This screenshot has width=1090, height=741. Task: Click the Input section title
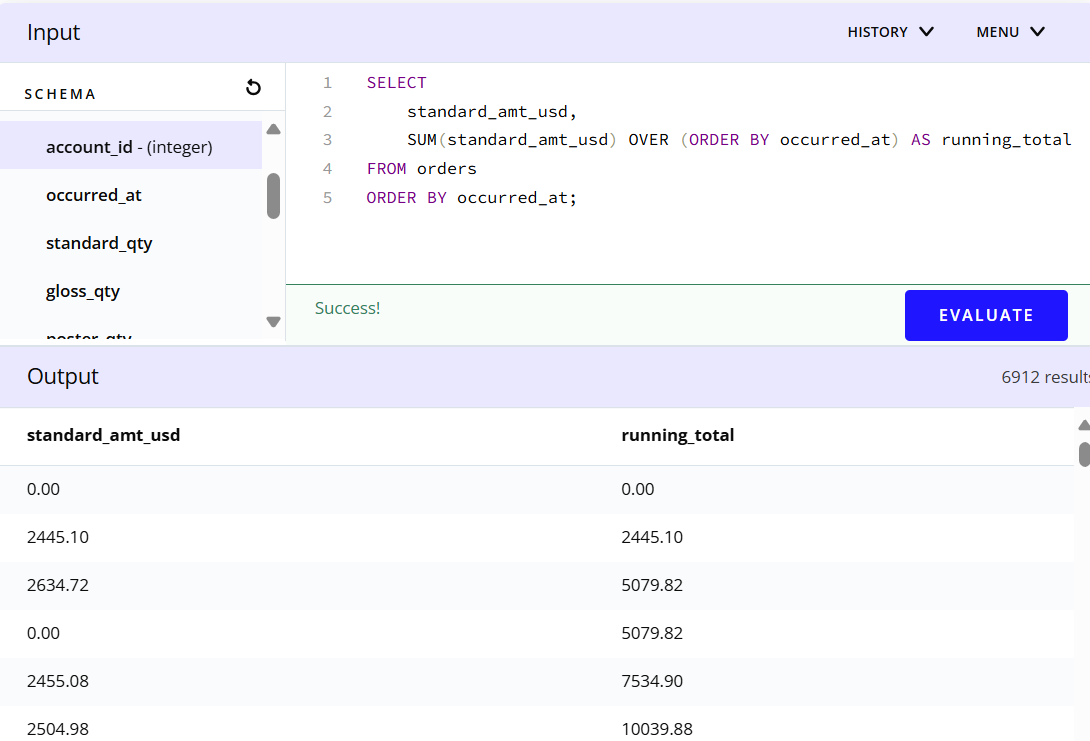coord(54,33)
